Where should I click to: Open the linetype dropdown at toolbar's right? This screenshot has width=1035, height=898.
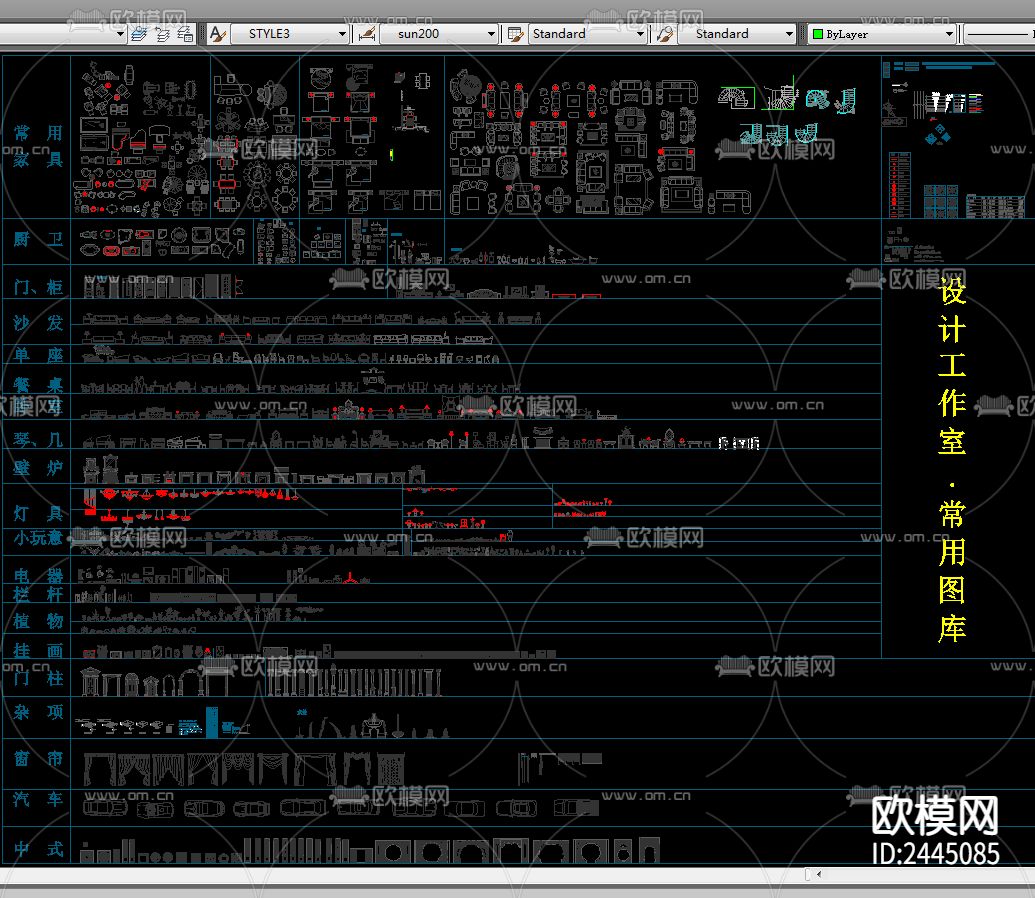tap(999, 34)
